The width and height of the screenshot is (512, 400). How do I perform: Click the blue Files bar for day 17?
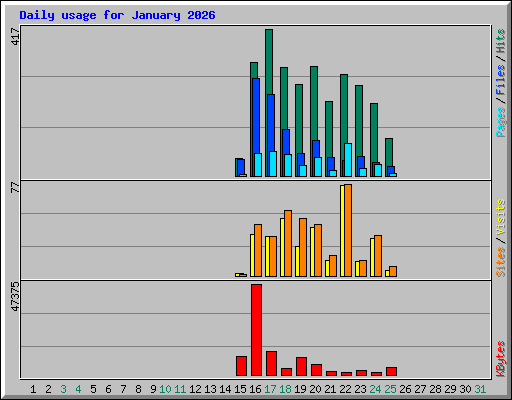point(271,123)
